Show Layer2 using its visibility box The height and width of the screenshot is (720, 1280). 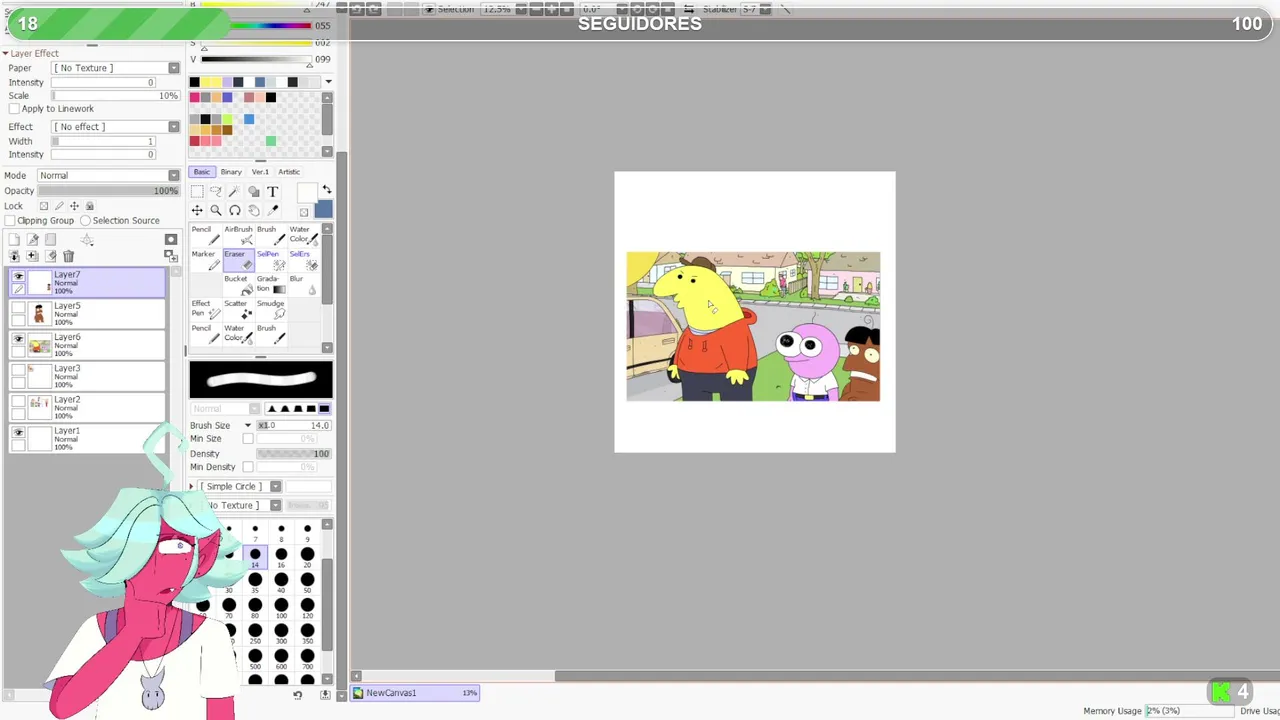click(18, 401)
